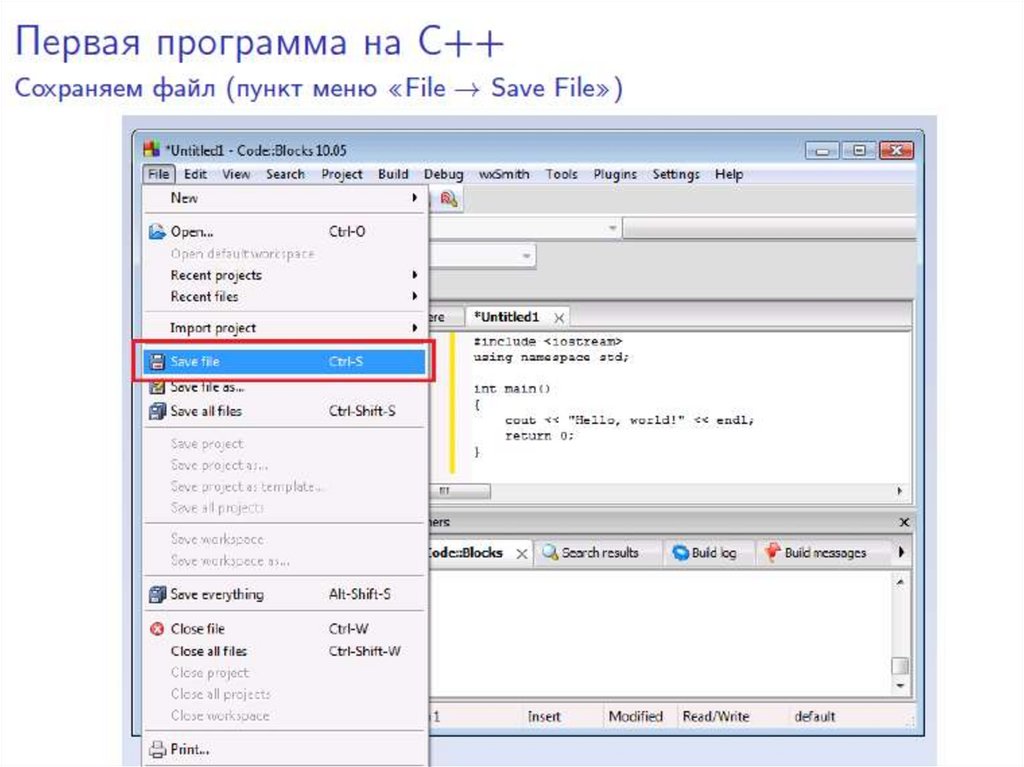Close the Code::Blocks log tab

522,554
